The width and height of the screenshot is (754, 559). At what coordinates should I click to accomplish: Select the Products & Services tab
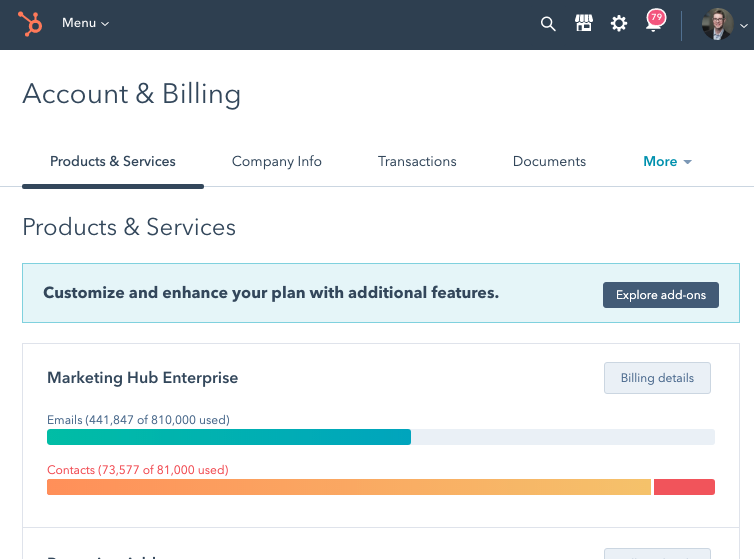(113, 161)
